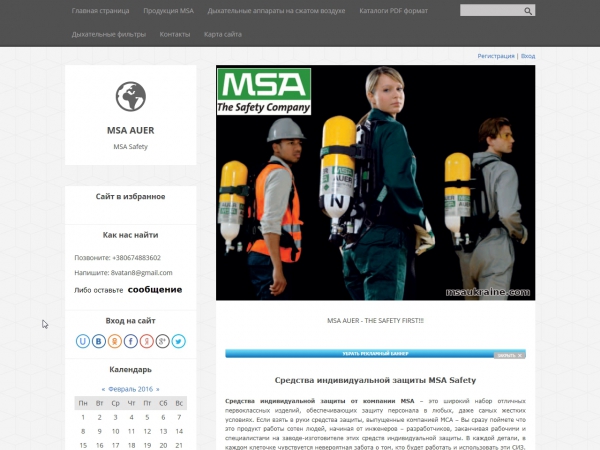Log in with VKontakte icon
The width and height of the screenshot is (600, 450).
click(99, 341)
